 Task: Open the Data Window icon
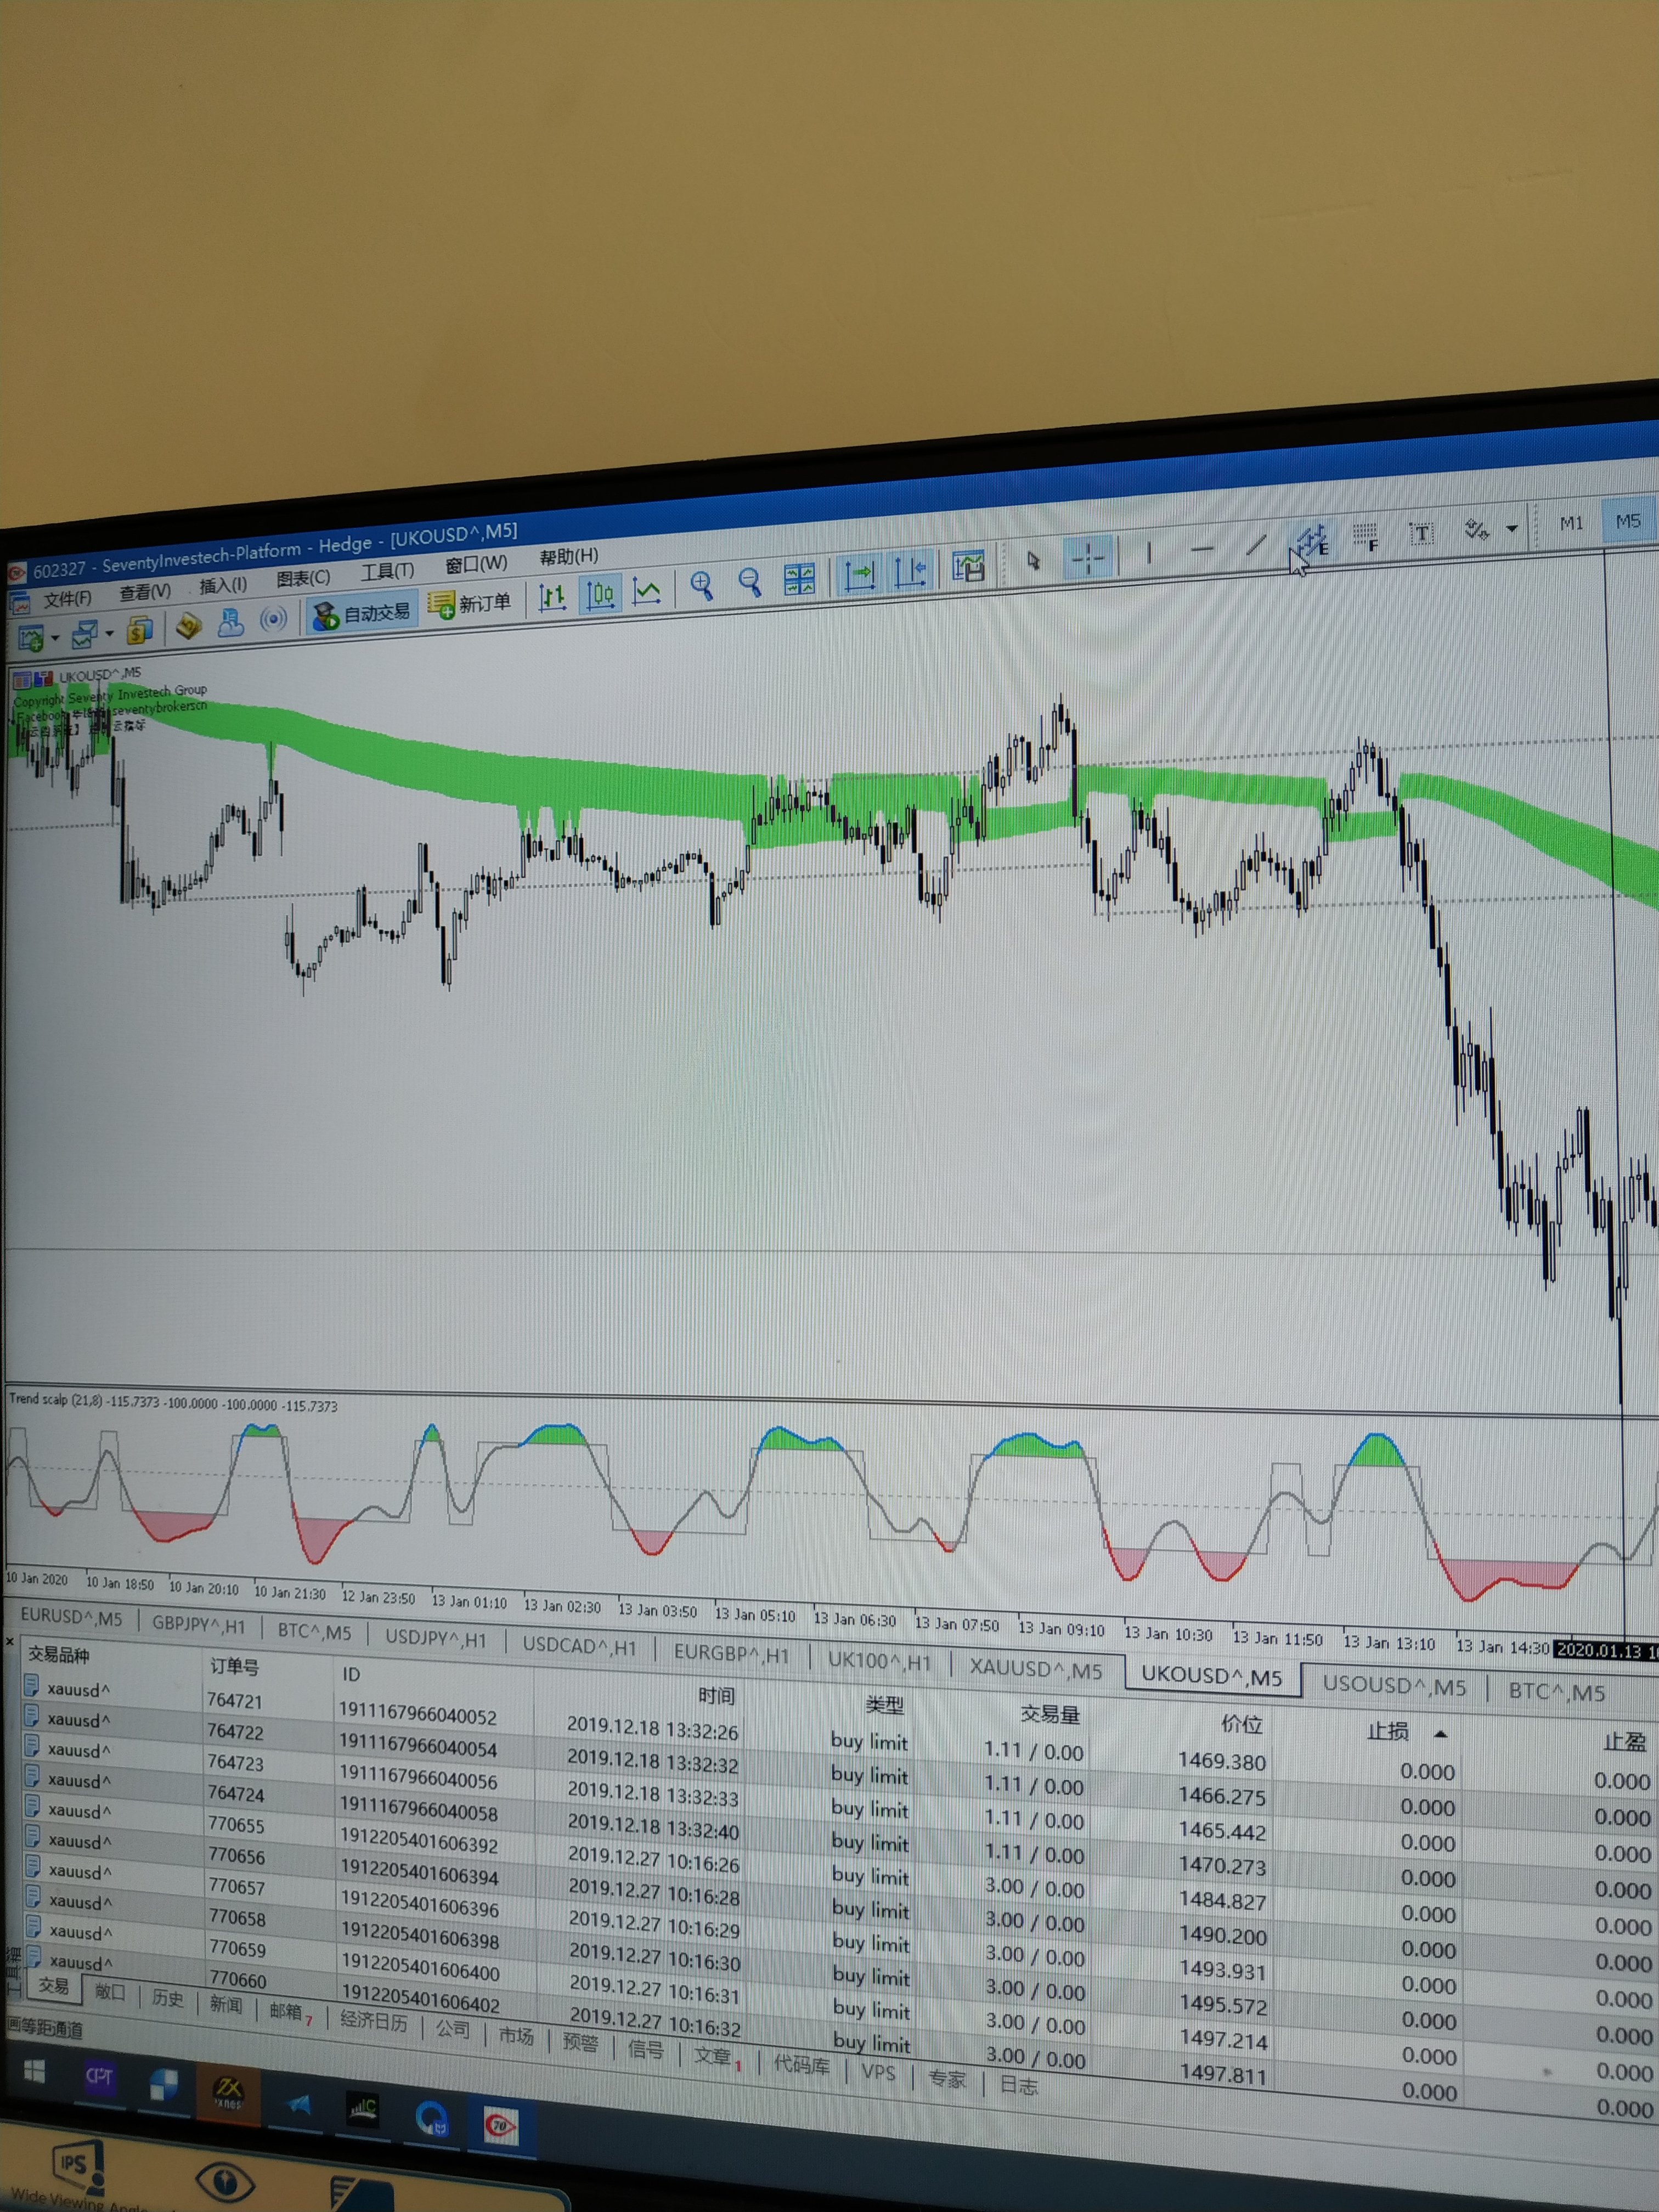tap(188, 626)
